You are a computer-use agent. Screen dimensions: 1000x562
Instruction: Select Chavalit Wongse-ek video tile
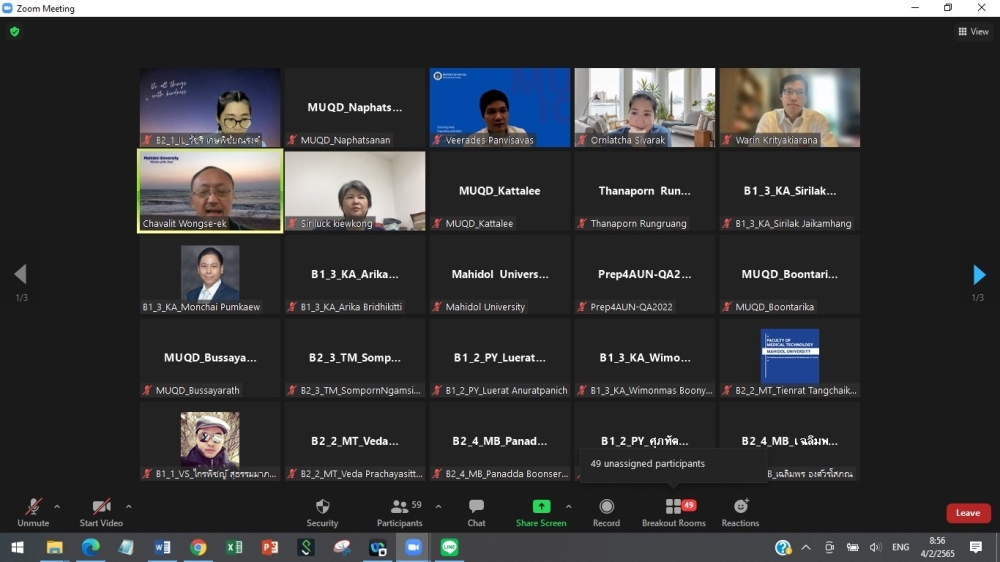(210, 190)
